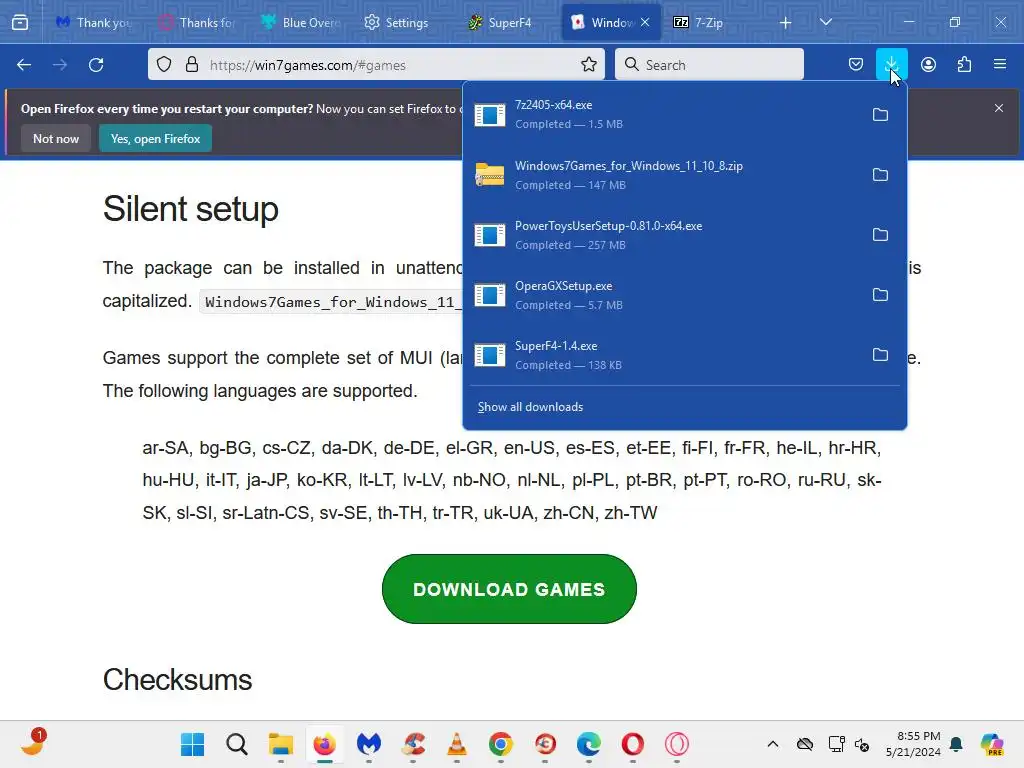Bookmark this page with star icon
This screenshot has height=768, width=1024.
588,65
